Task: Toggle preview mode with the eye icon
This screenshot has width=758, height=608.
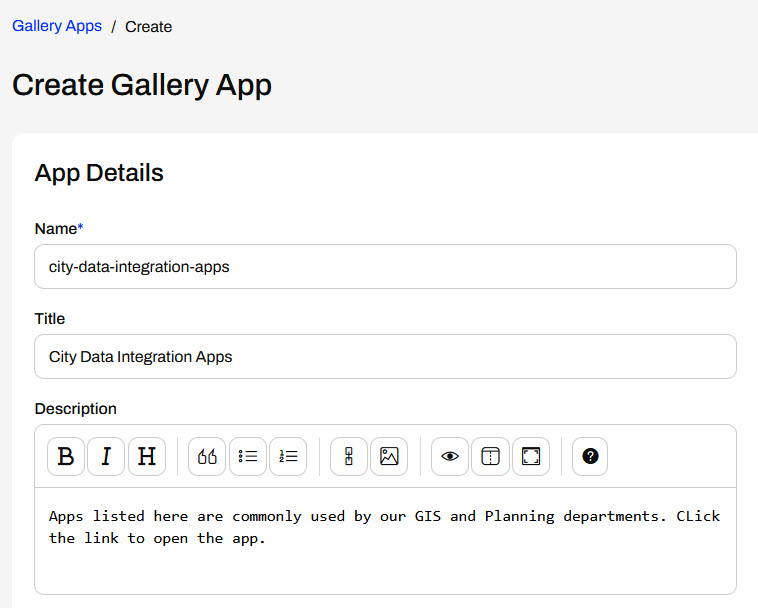Action: (450, 457)
